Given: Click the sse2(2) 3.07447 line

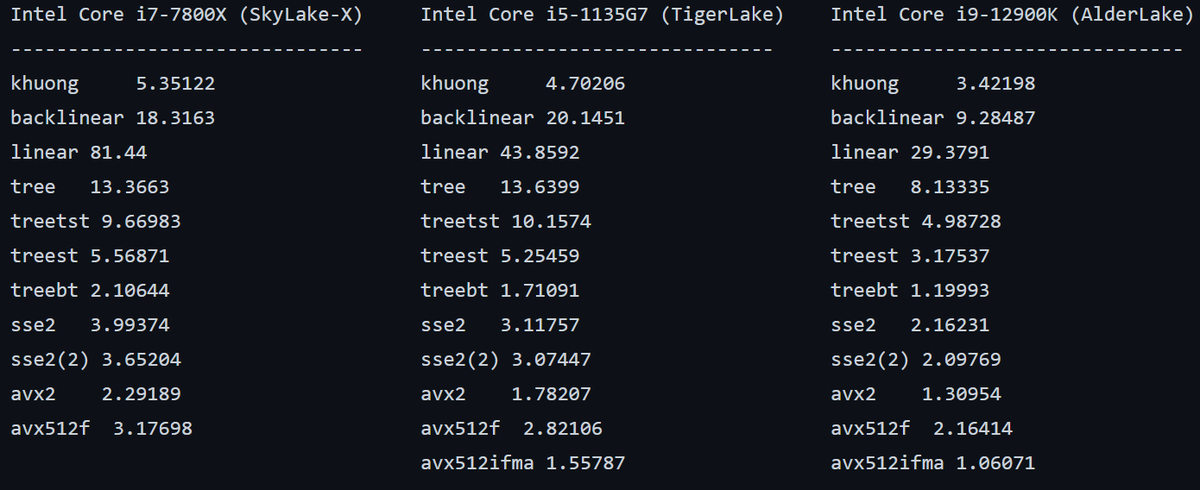Looking at the screenshot, I should click(506, 360).
